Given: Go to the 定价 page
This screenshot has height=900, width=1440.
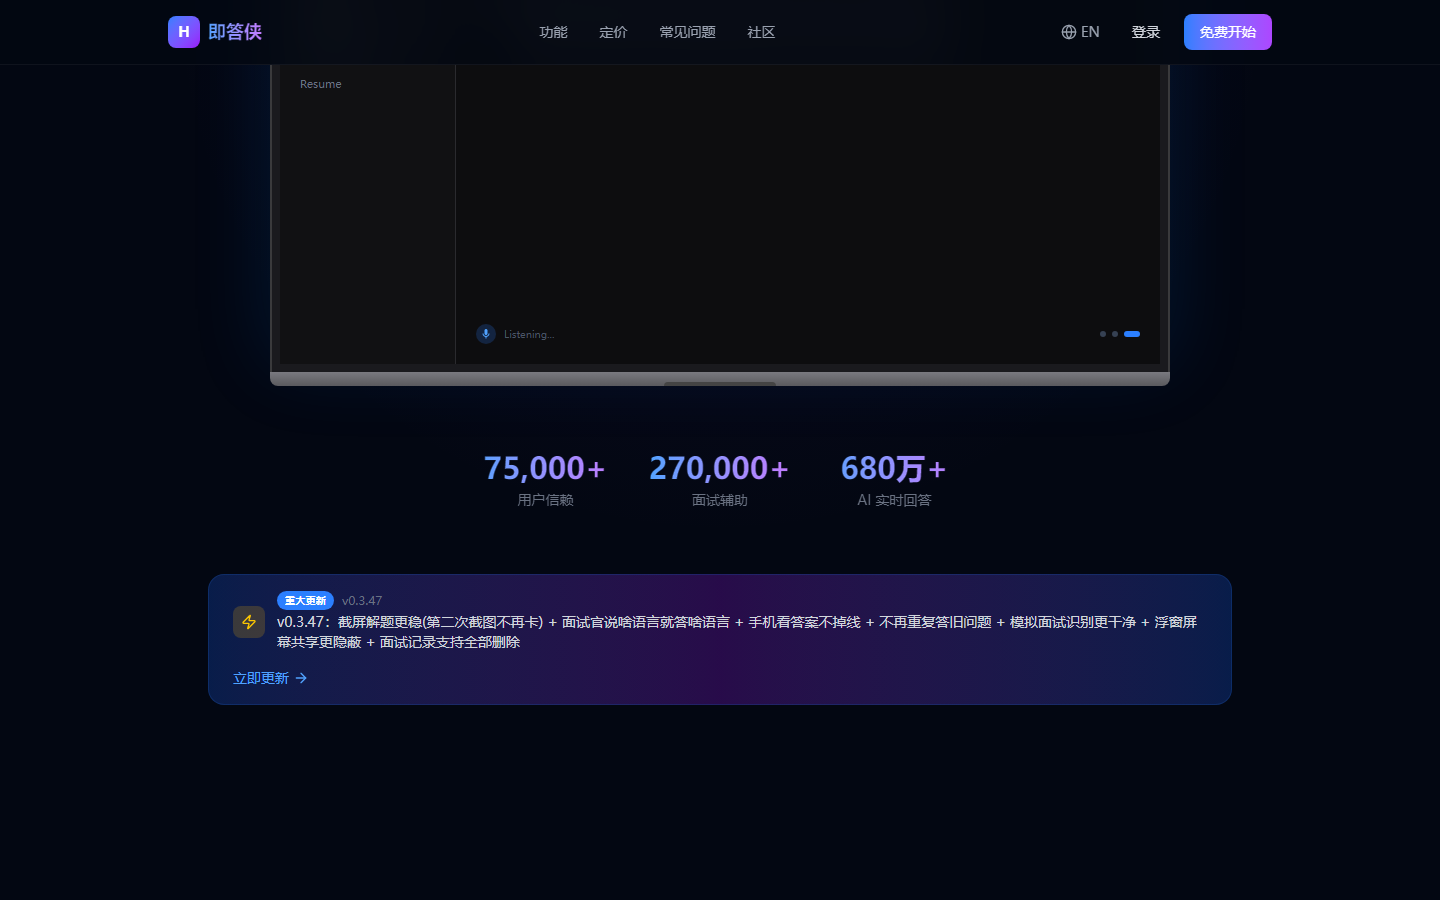Looking at the screenshot, I should pyautogui.click(x=613, y=32).
